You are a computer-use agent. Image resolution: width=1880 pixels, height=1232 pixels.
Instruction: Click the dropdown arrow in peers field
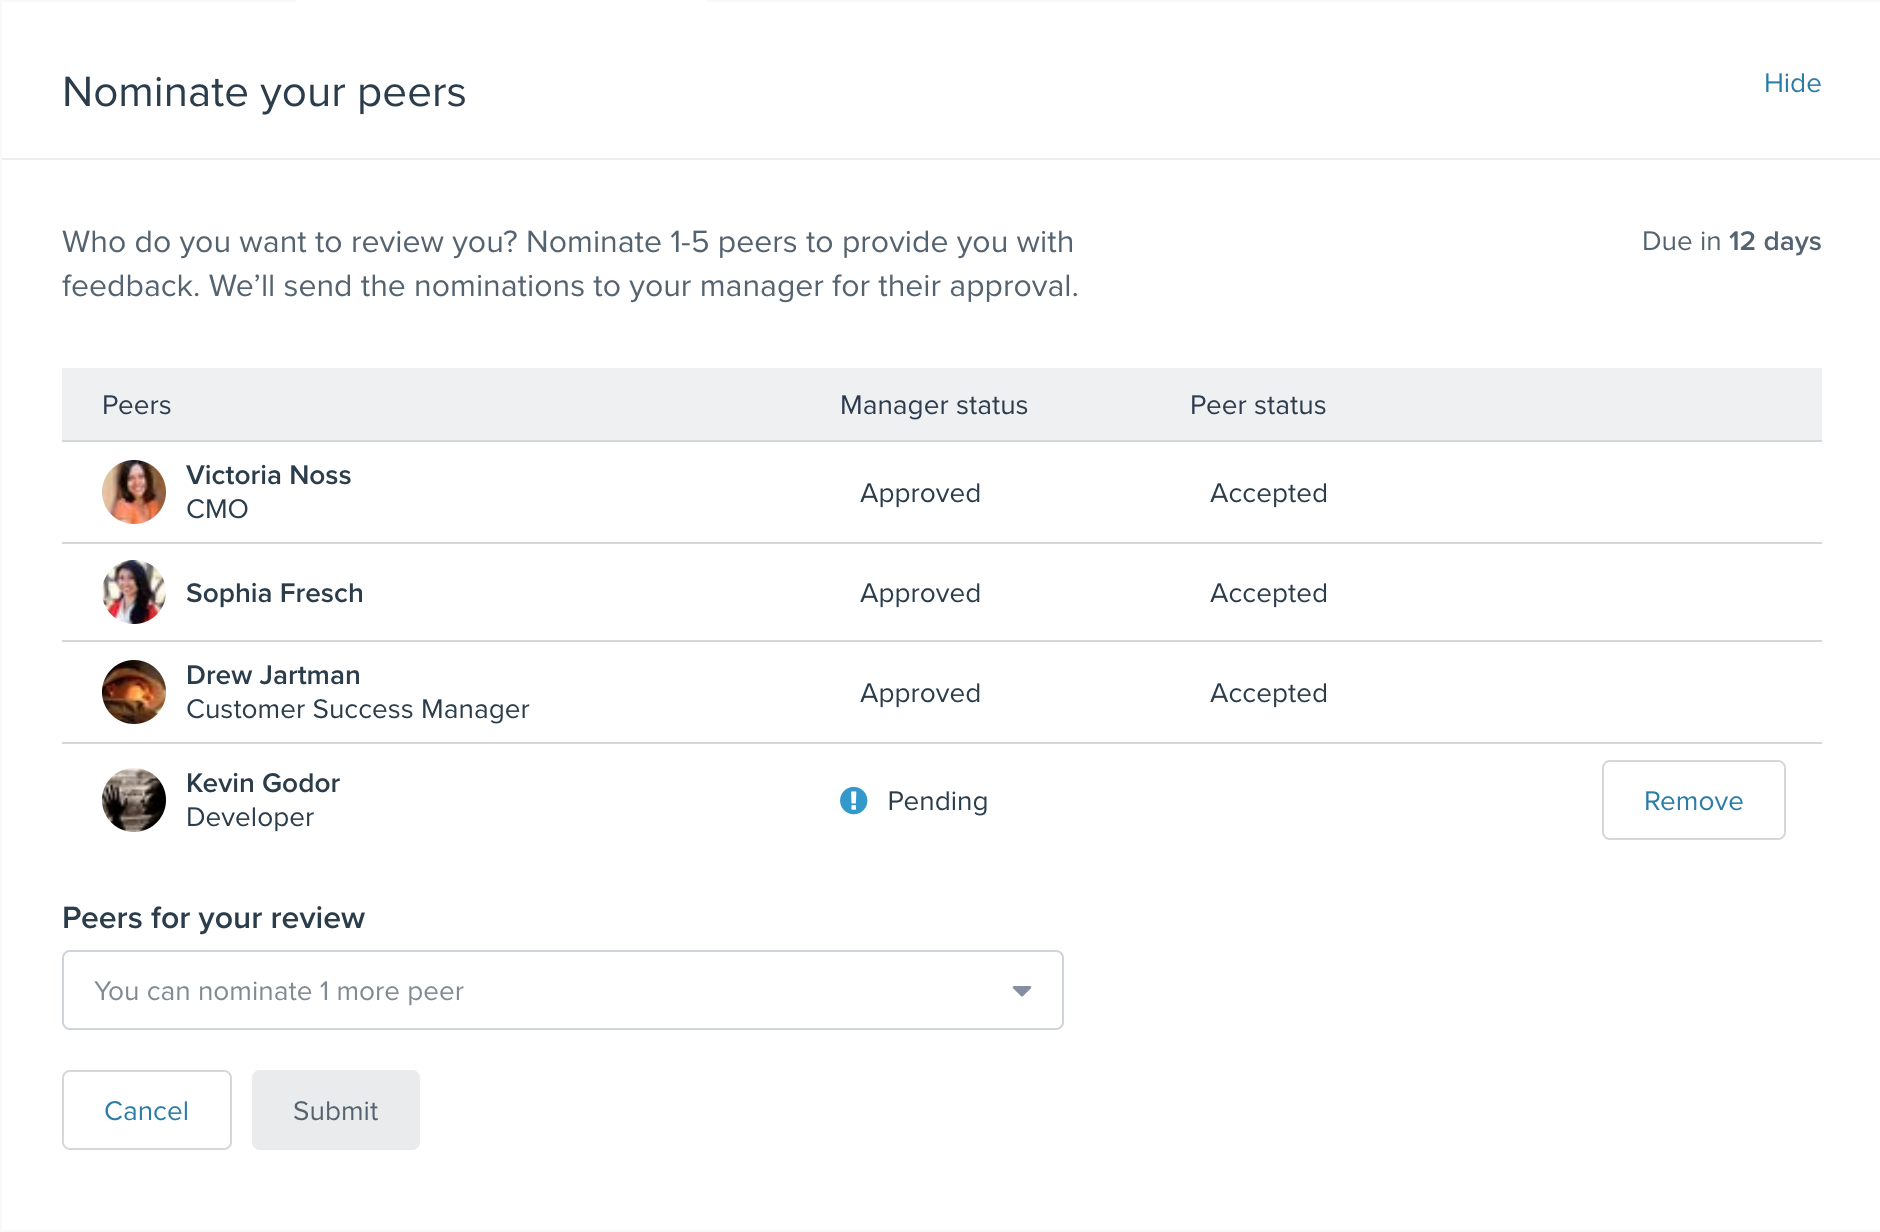click(x=1021, y=991)
